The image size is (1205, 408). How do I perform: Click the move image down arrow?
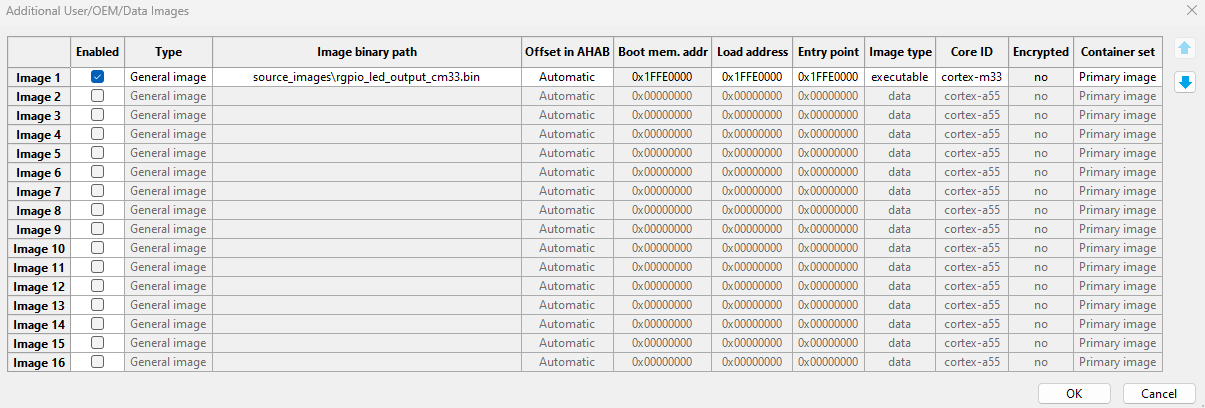coord(1185,82)
